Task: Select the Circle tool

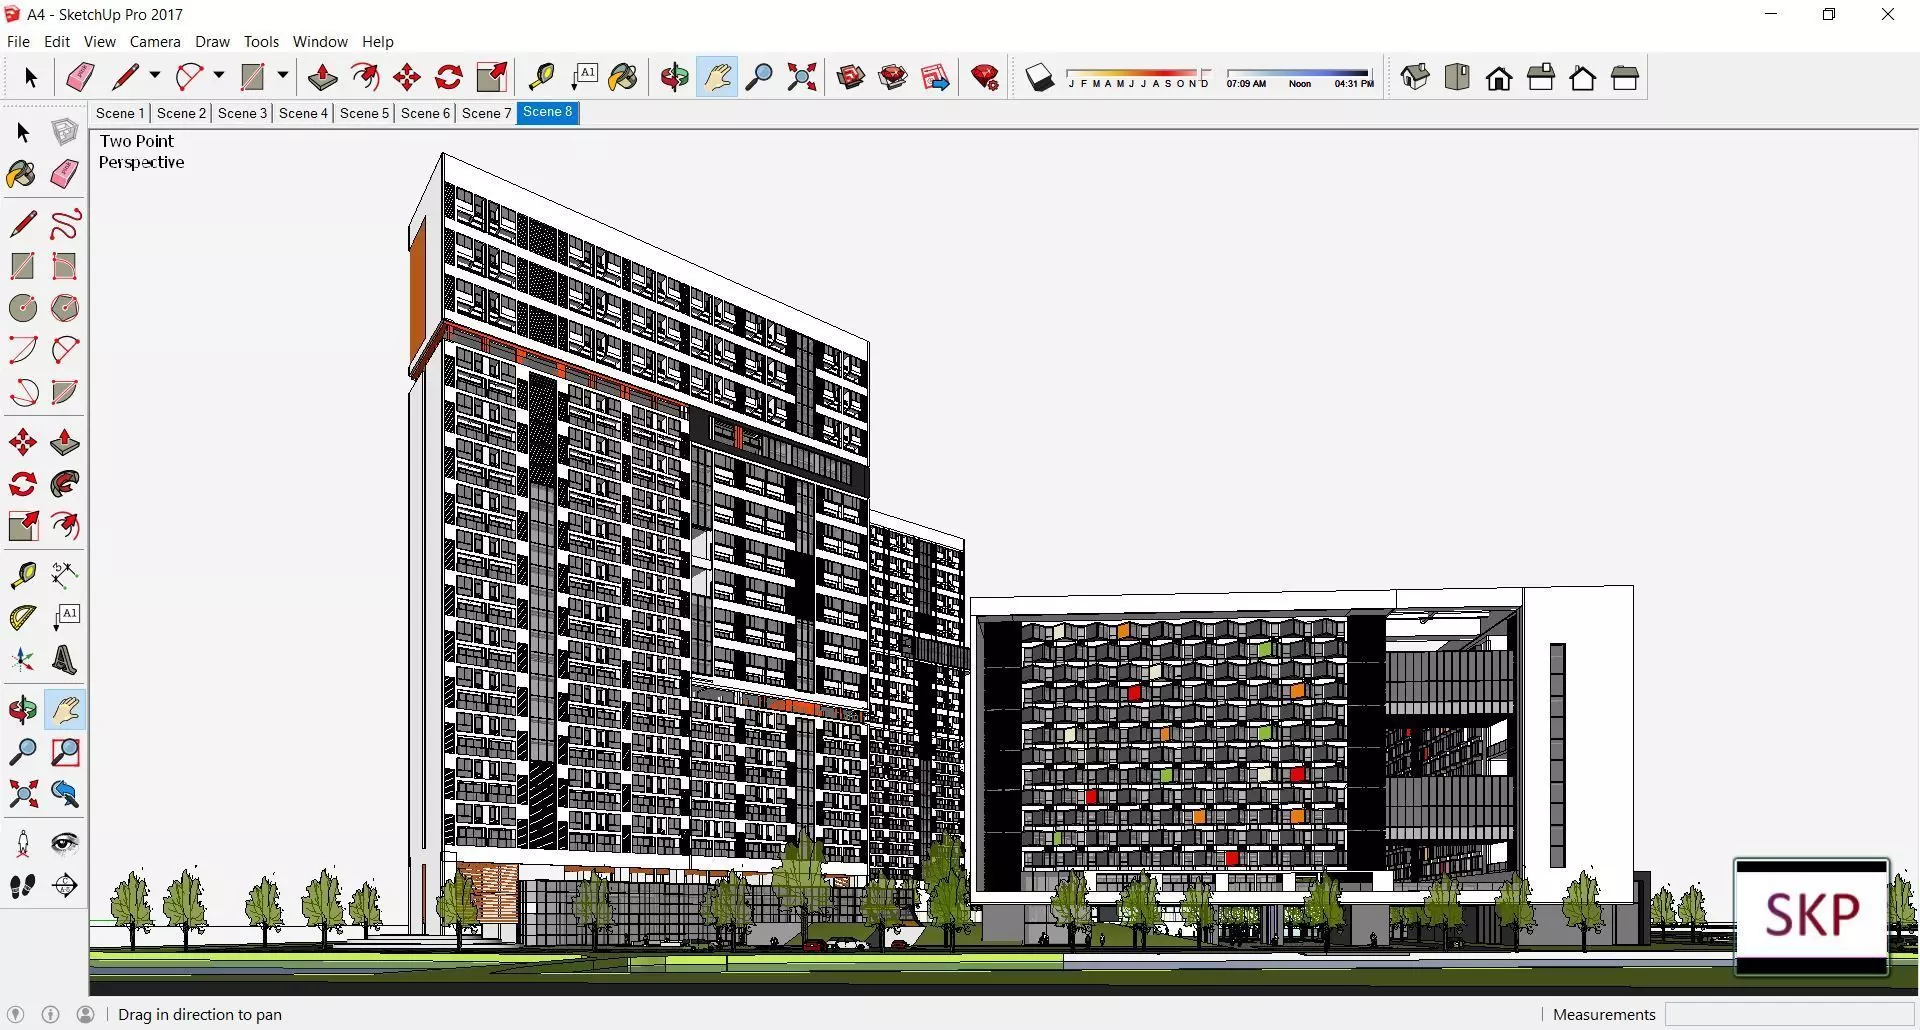Action: [23, 308]
